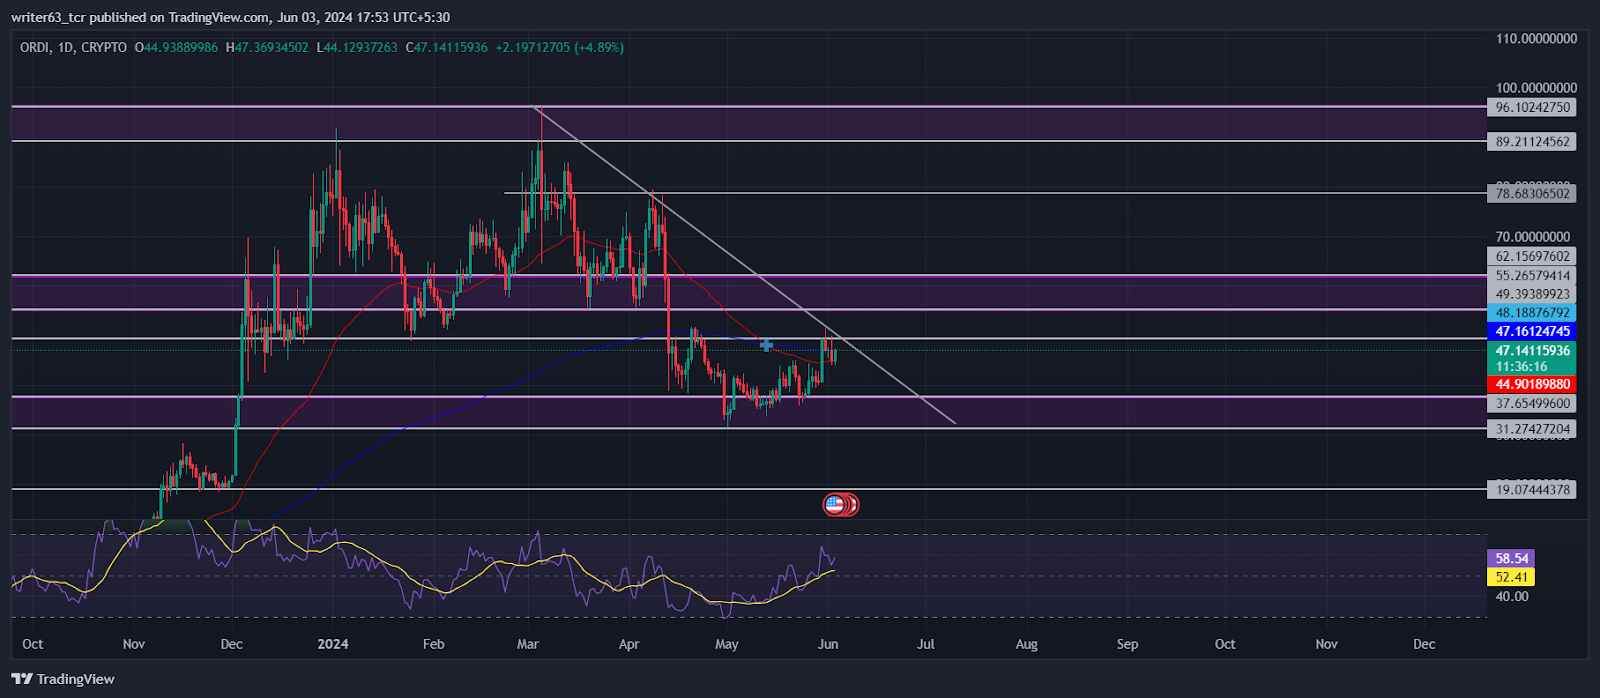
Task: Select the 96.10242750 price level label
Action: [x=1533, y=107]
